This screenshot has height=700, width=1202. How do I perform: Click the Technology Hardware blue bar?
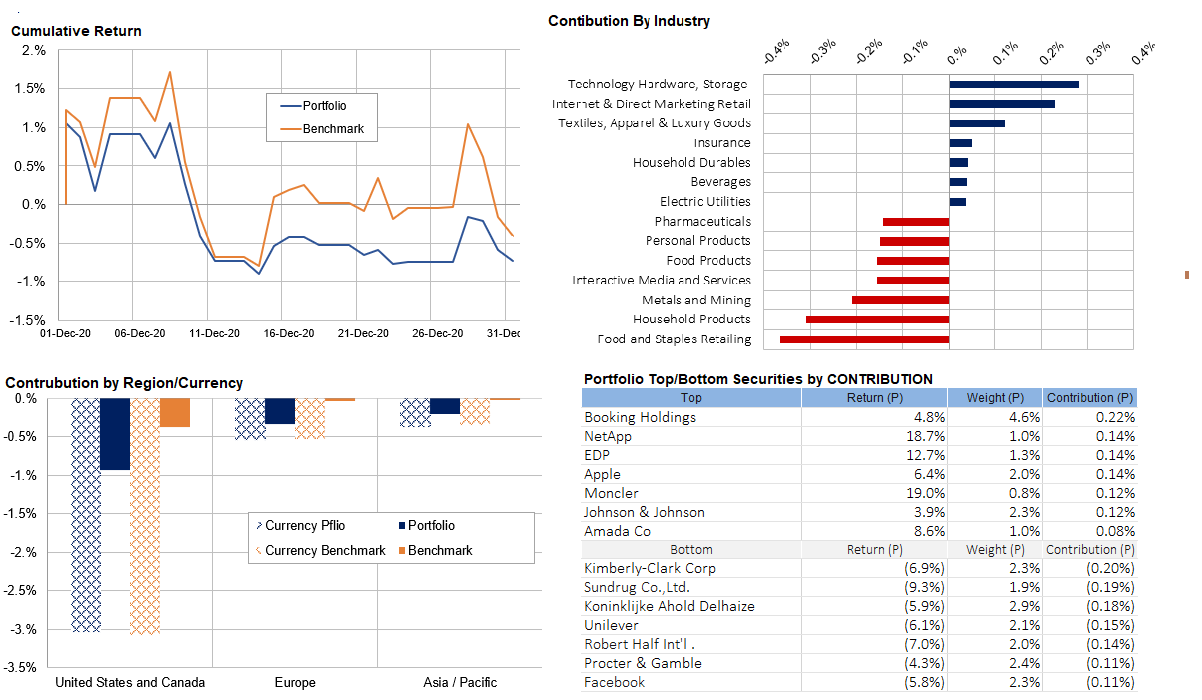[x=1014, y=84]
